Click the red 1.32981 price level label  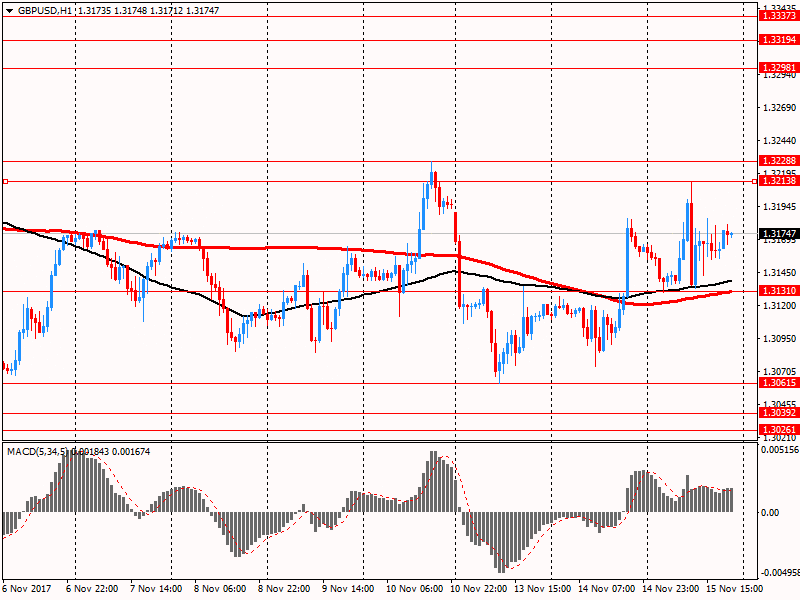(x=779, y=68)
